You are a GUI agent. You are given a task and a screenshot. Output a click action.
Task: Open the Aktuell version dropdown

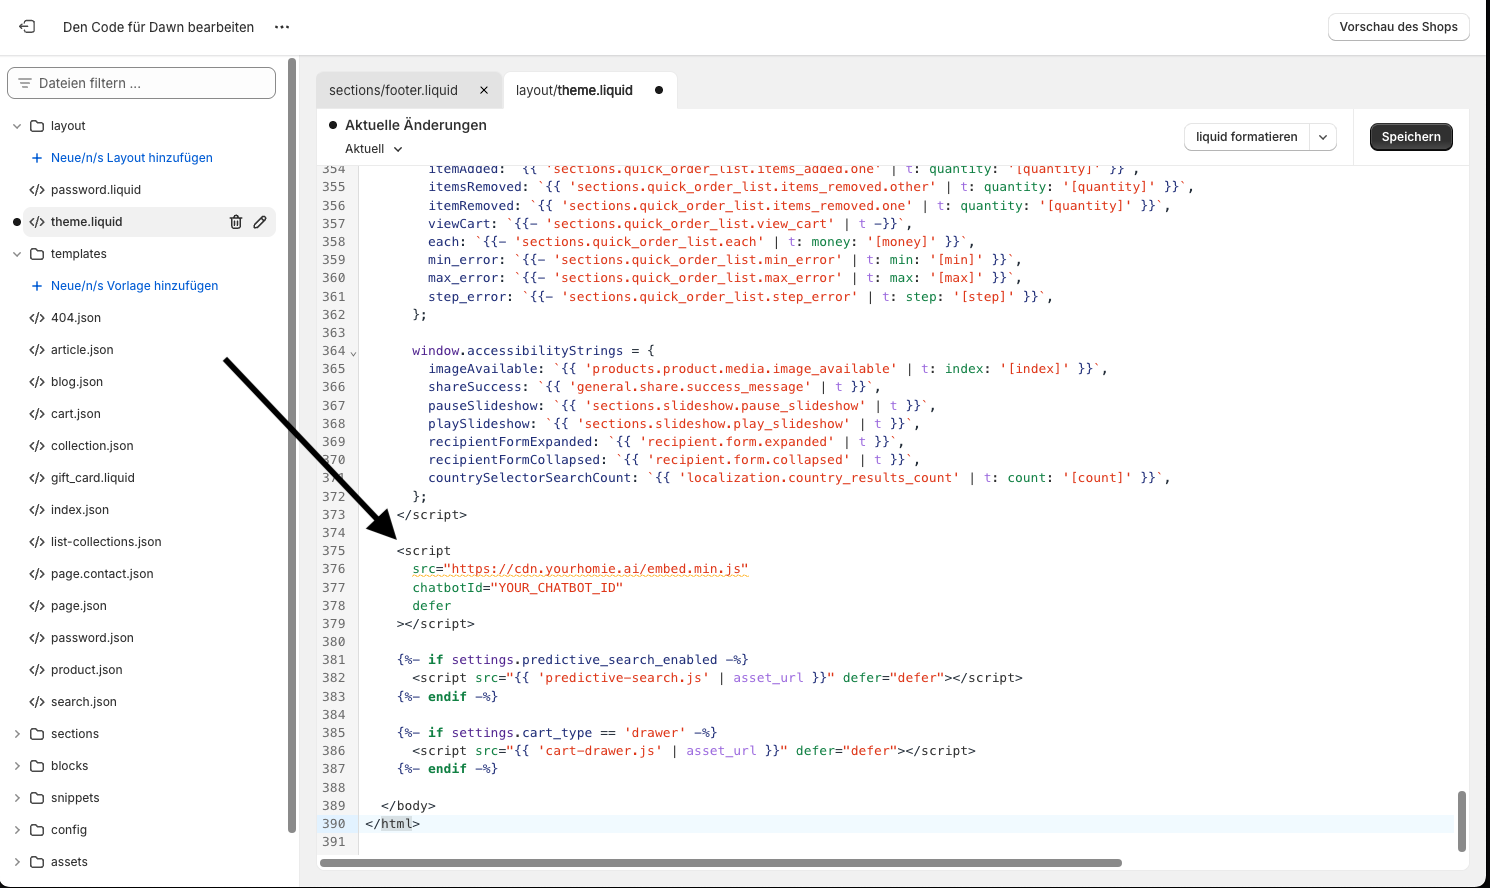point(372,148)
